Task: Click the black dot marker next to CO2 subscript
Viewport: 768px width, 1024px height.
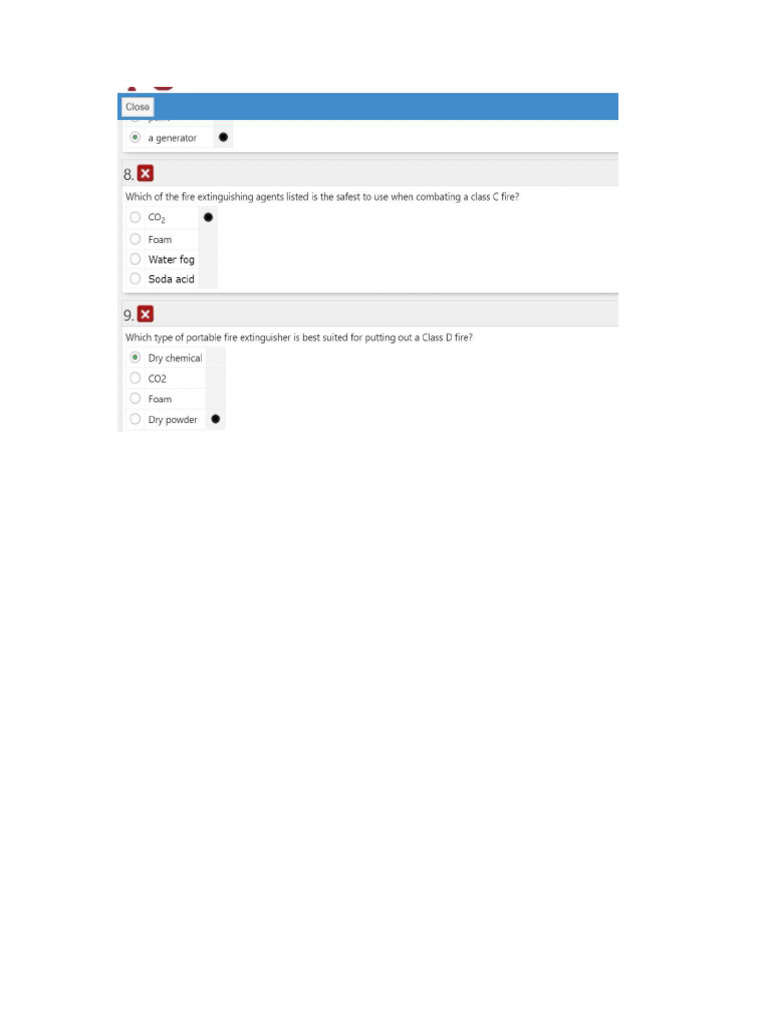Action: 208,217
